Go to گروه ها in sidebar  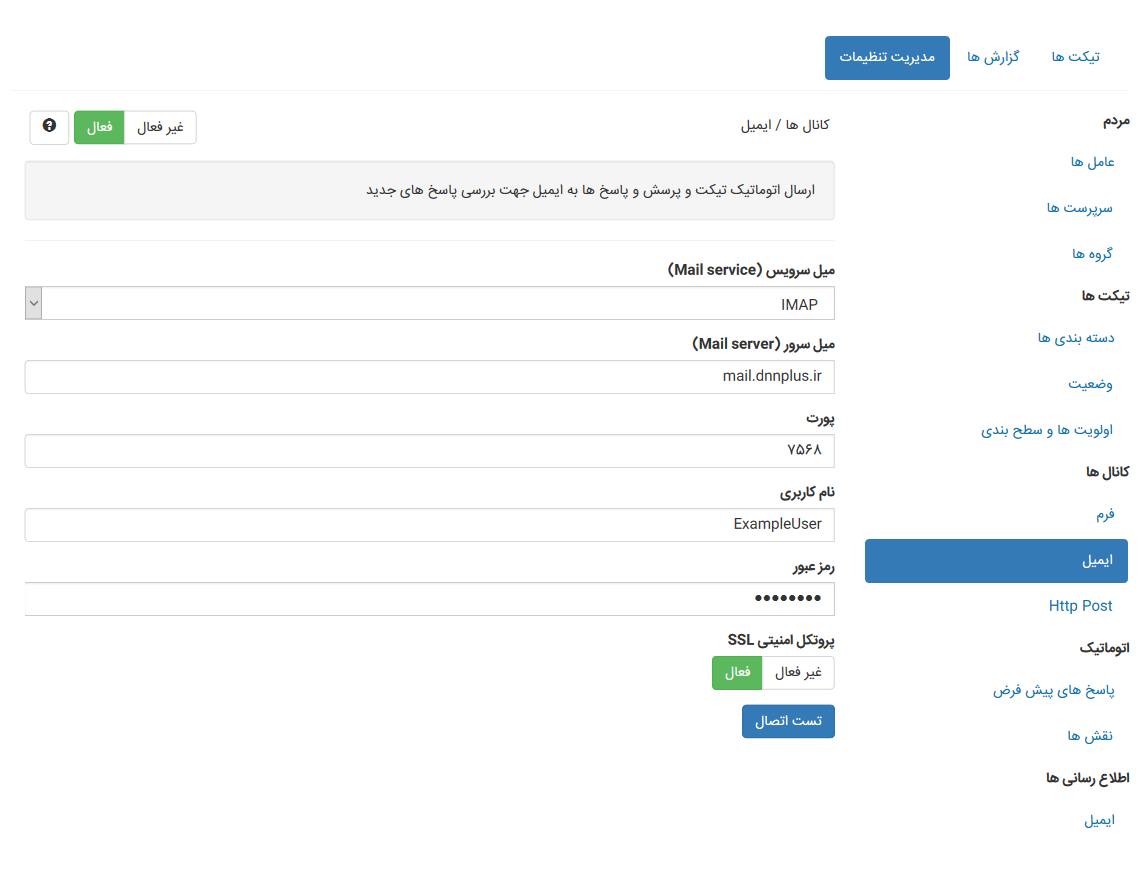tap(1092, 254)
